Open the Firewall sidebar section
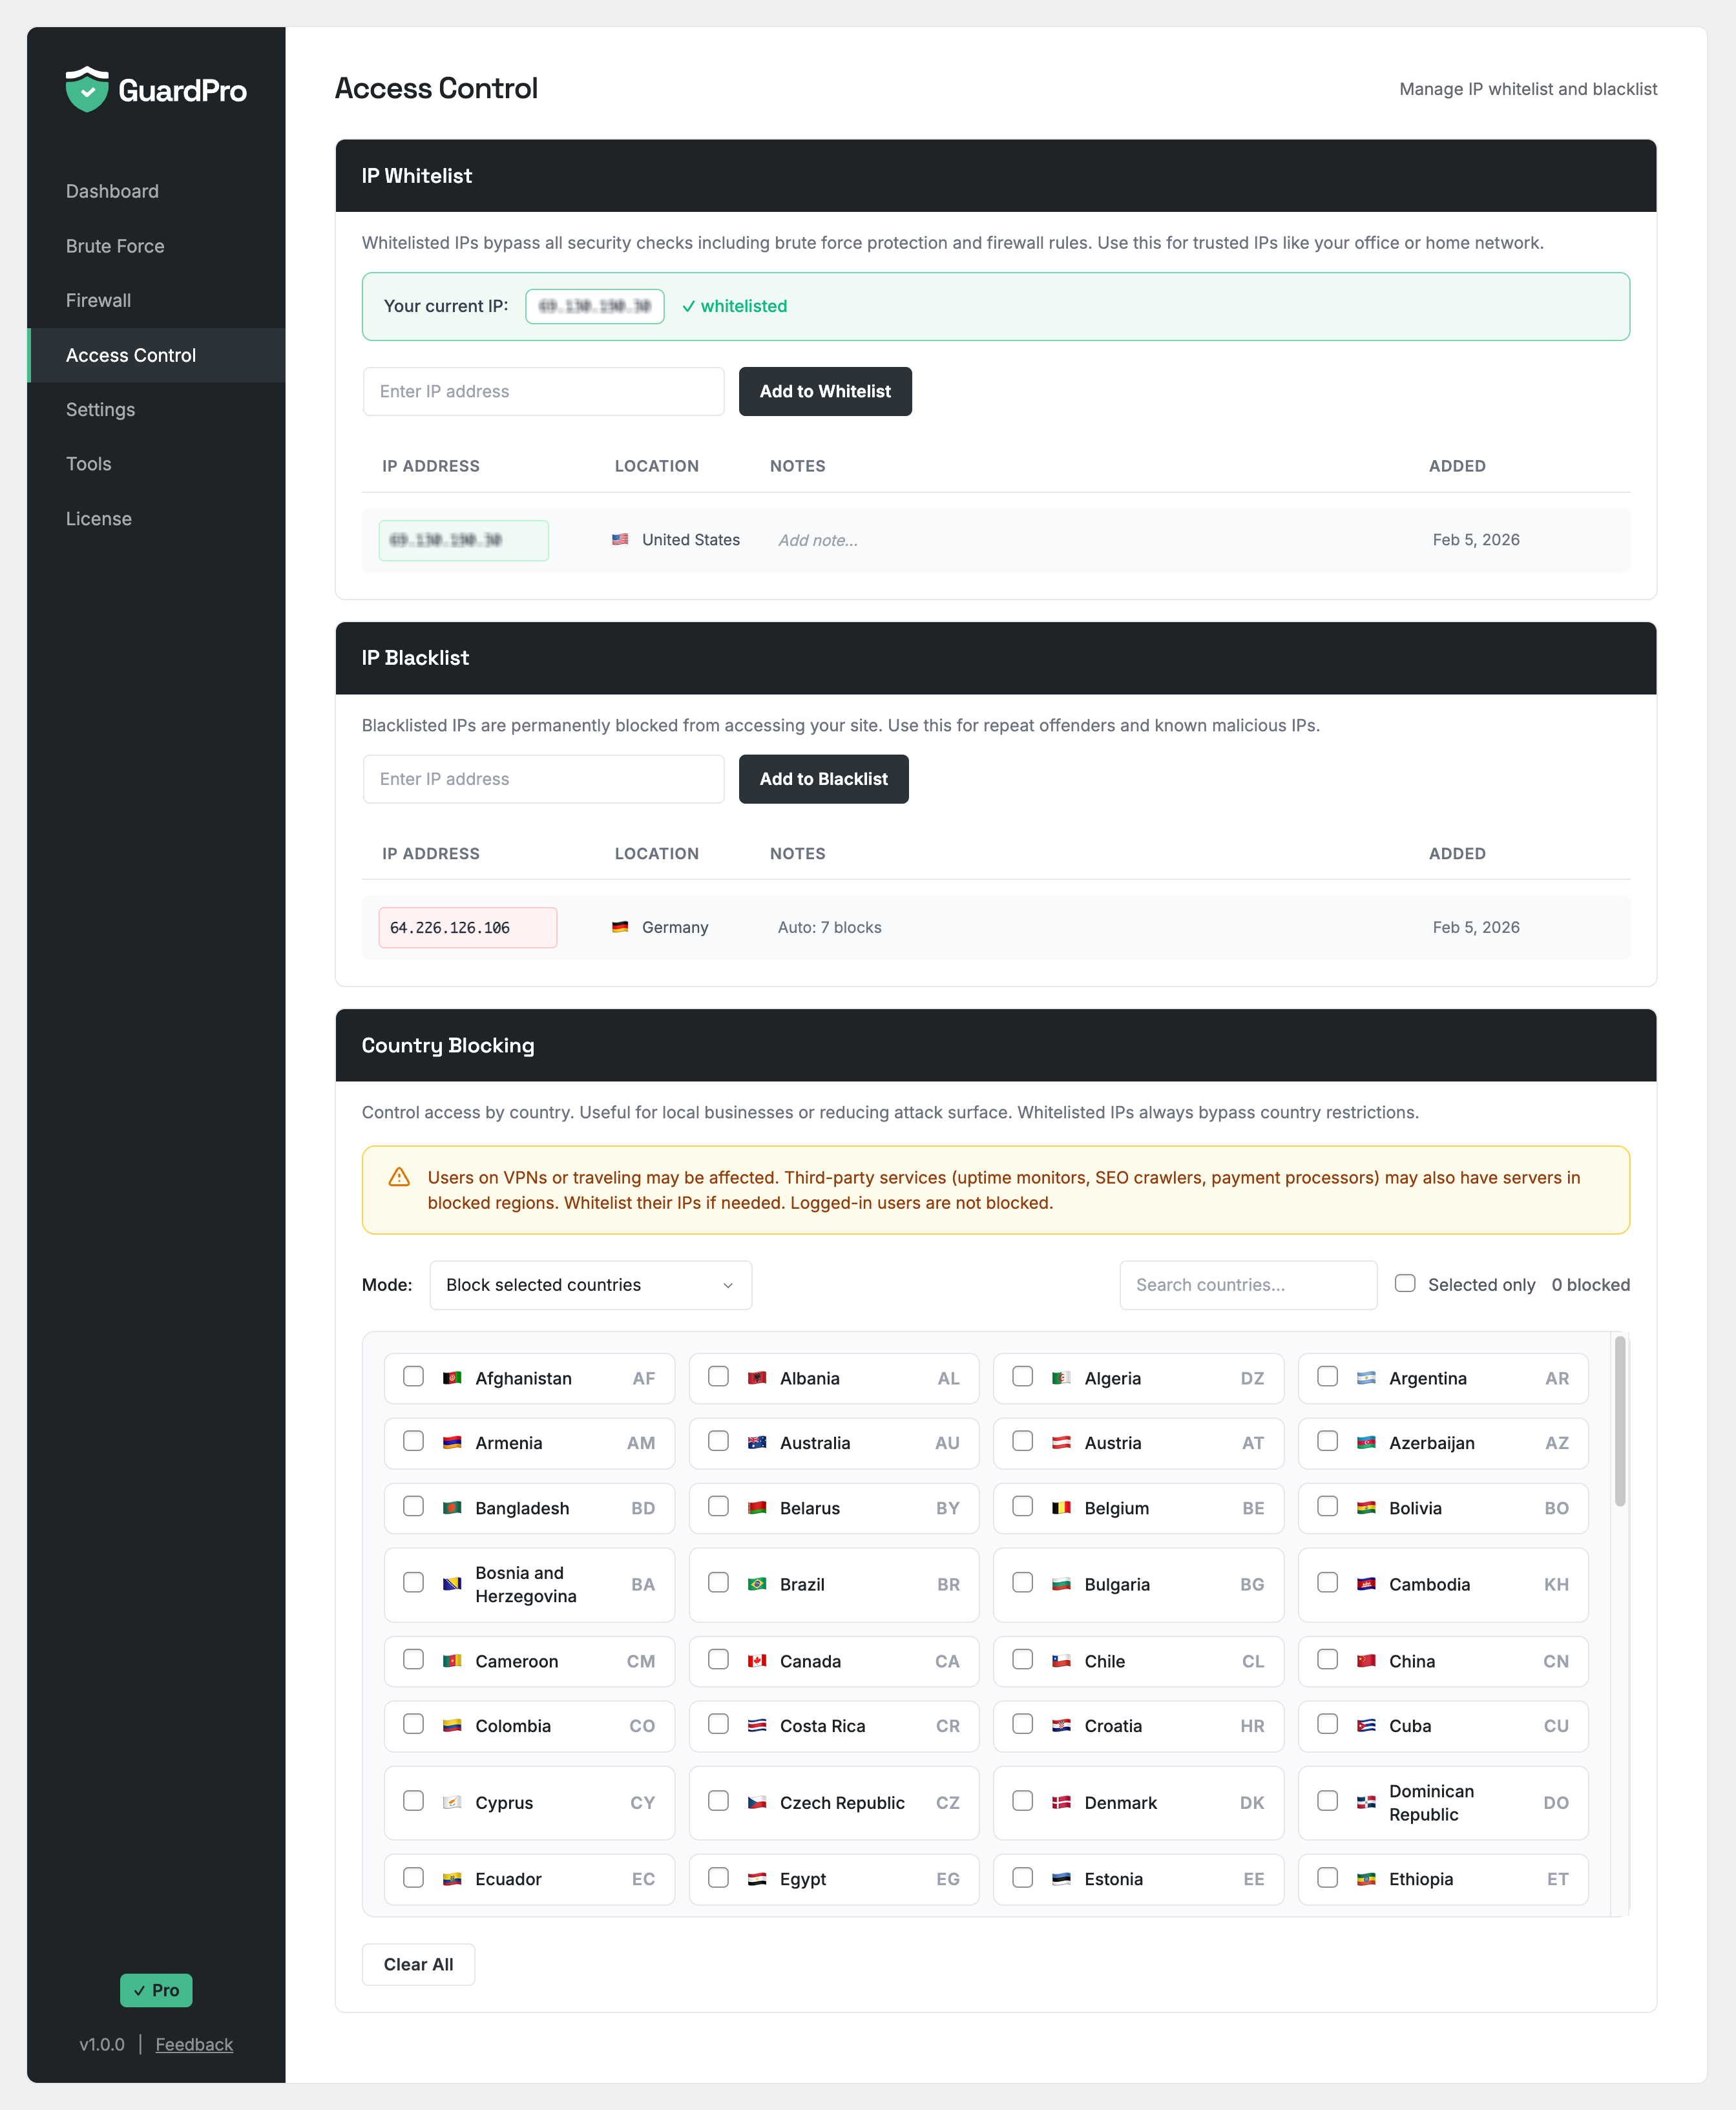The width and height of the screenshot is (1736, 2110). pyautogui.click(x=98, y=299)
